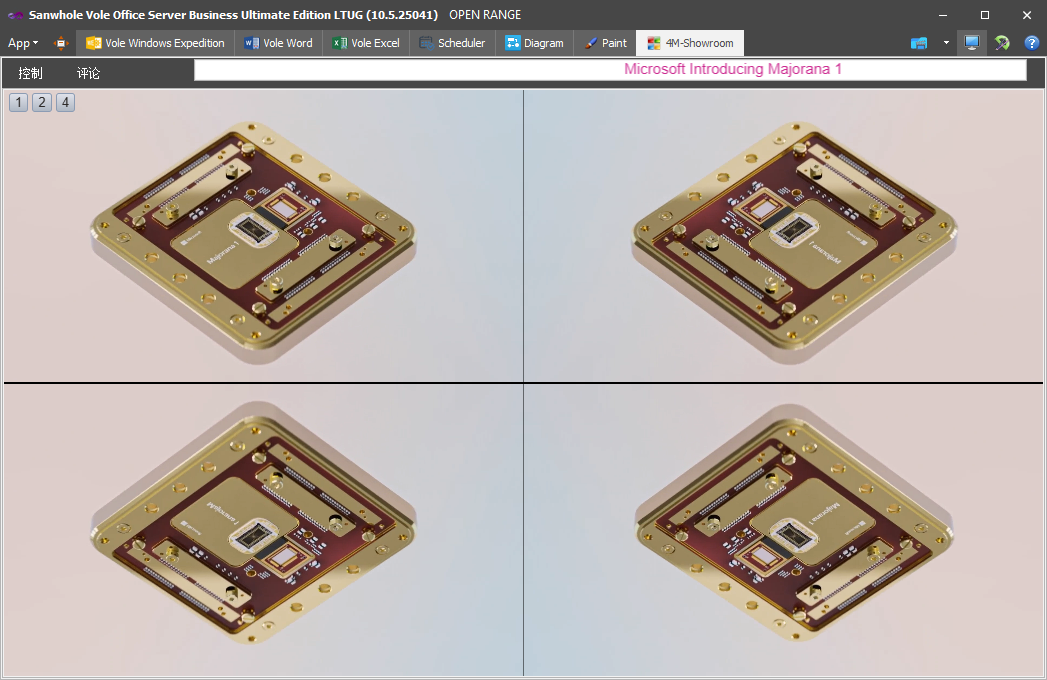Click the blue folder icon in top-right toolbar
The height and width of the screenshot is (680, 1047).
pyautogui.click(x=919, y=43)
